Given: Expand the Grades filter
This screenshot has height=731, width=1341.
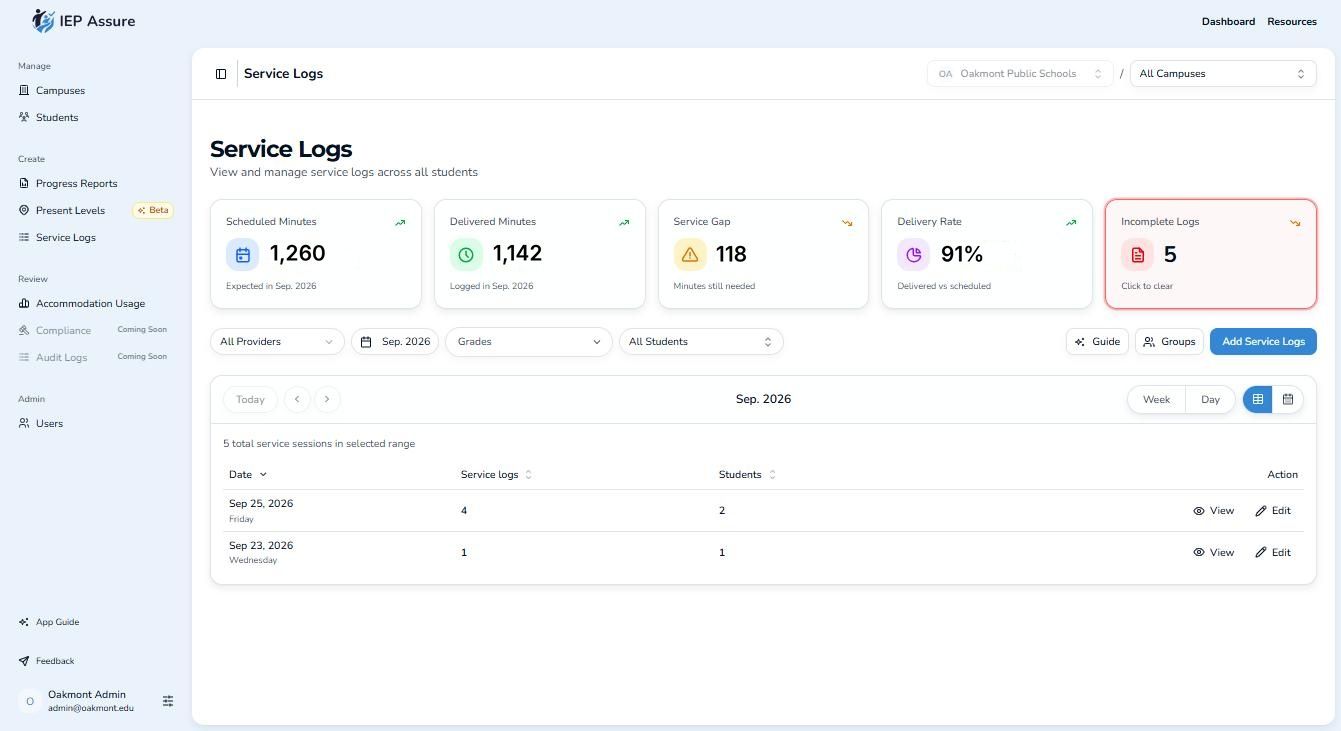Looking at the screenshot, I should tap(529, 342).
